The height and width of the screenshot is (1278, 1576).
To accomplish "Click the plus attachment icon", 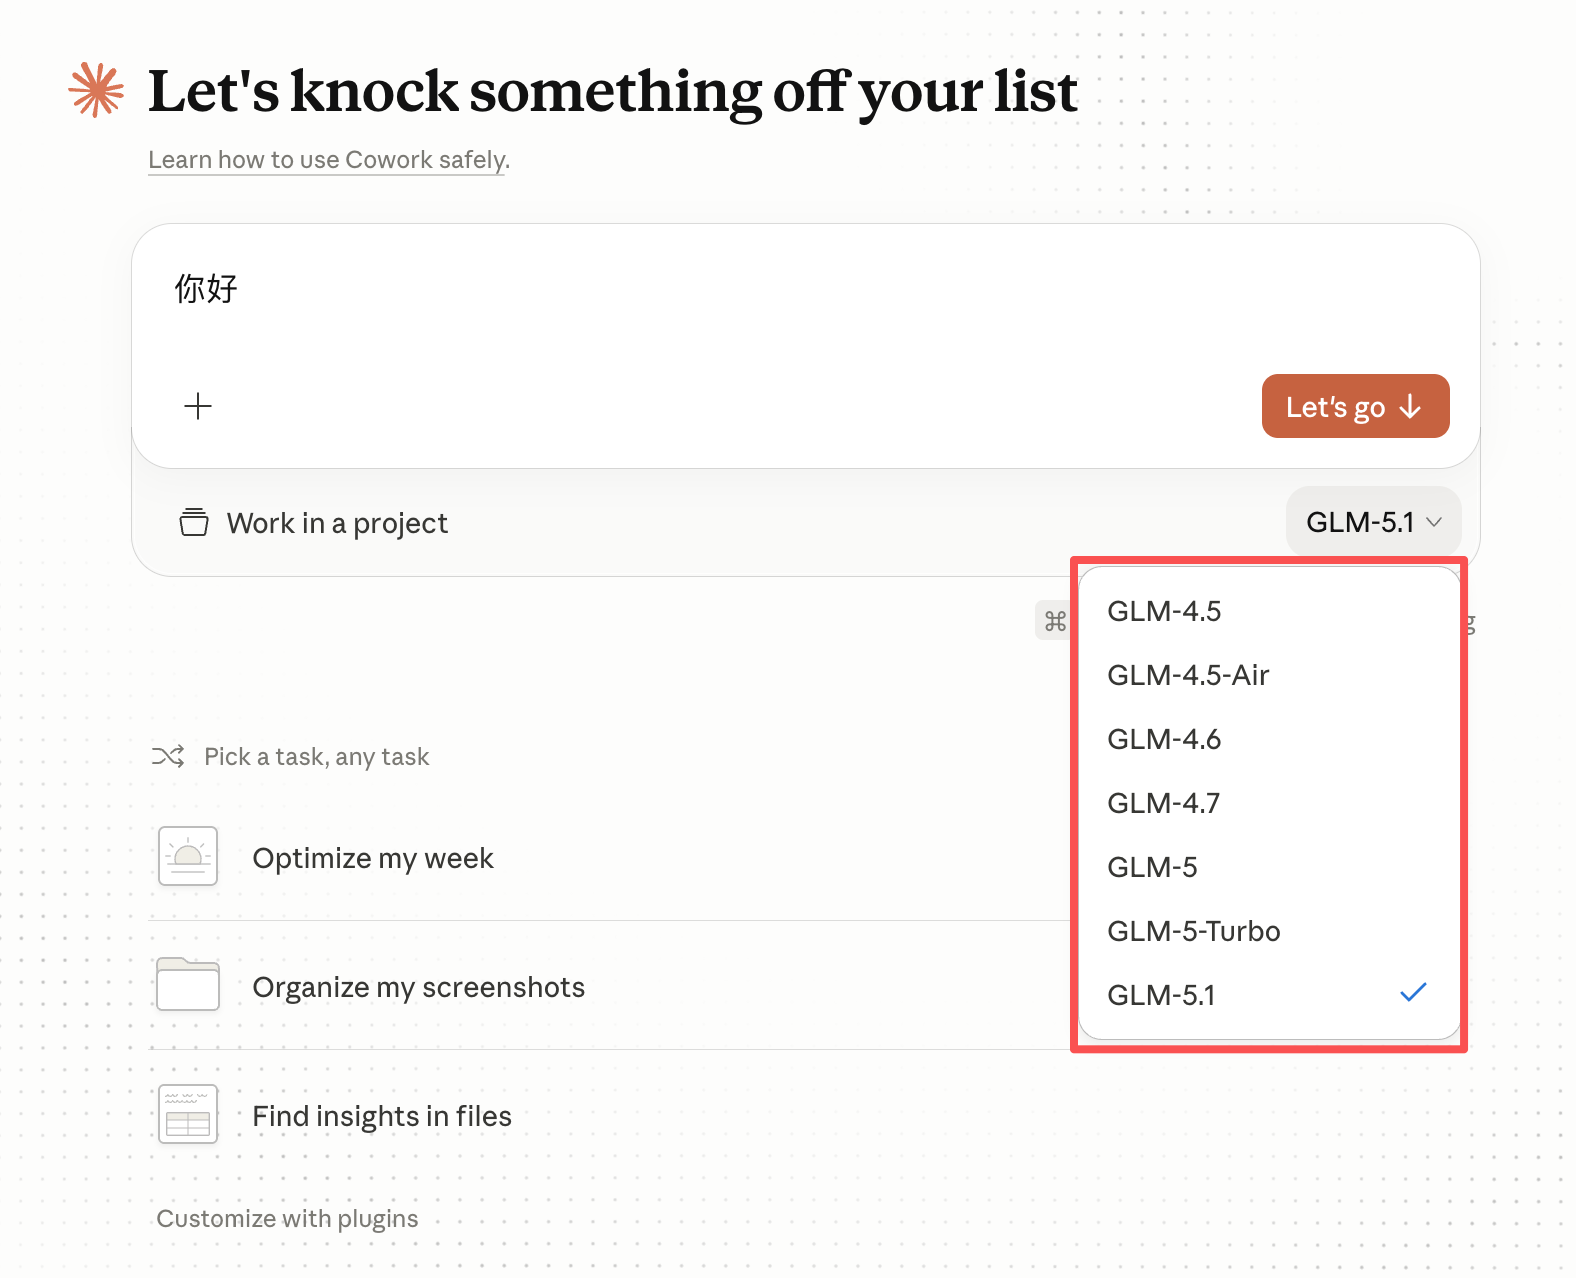I will (198, 406).
